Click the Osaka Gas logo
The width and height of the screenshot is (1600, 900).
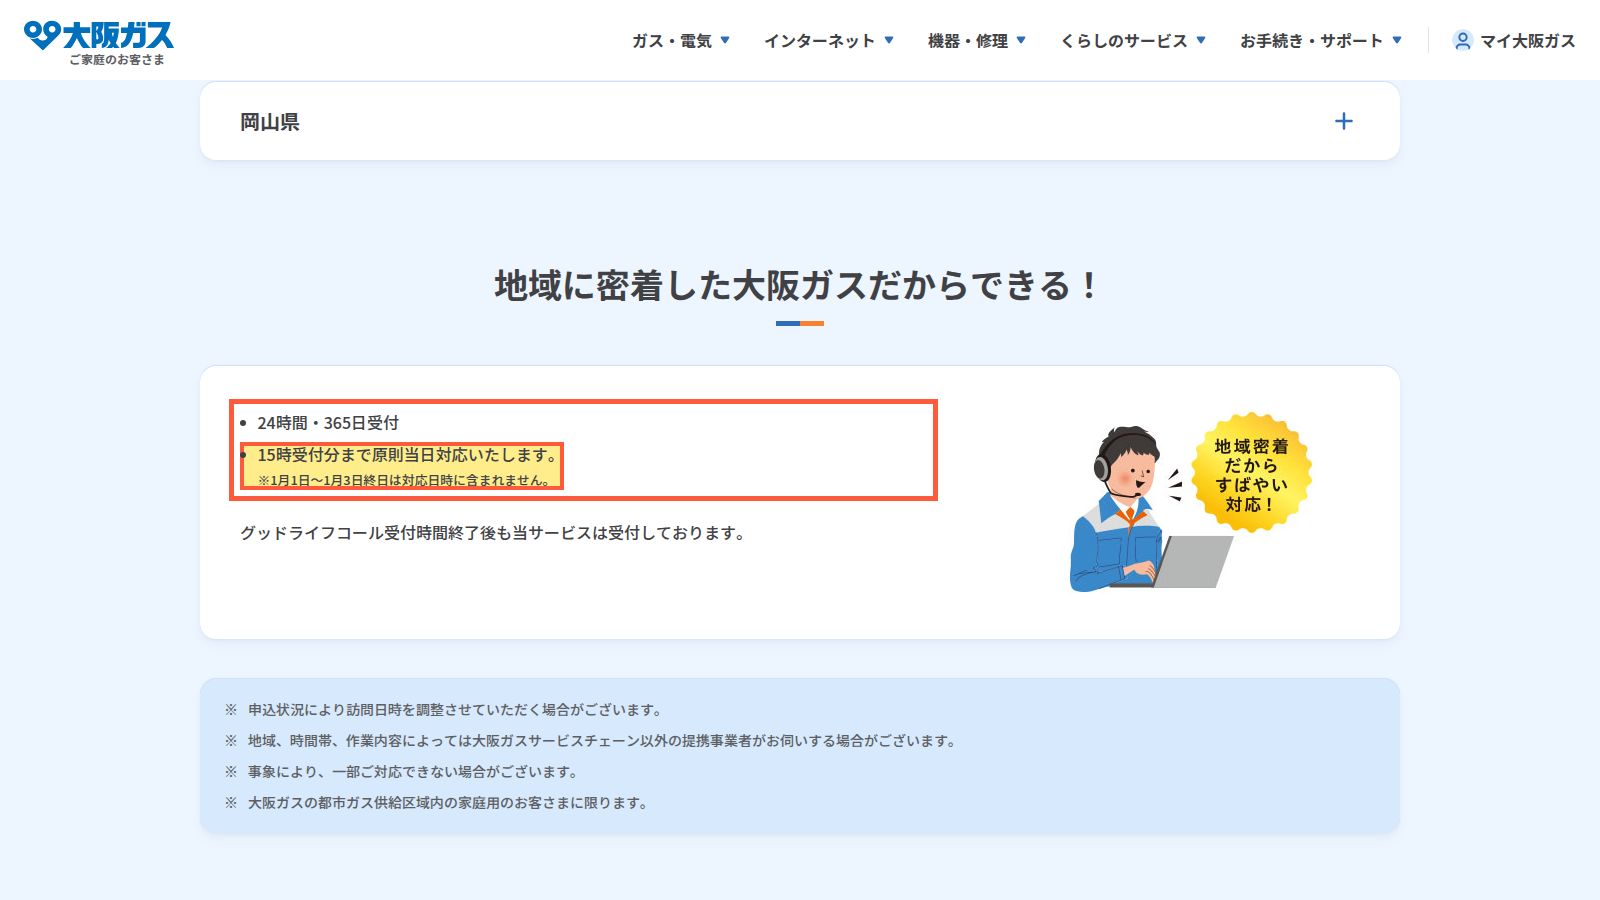click(98, 36)
